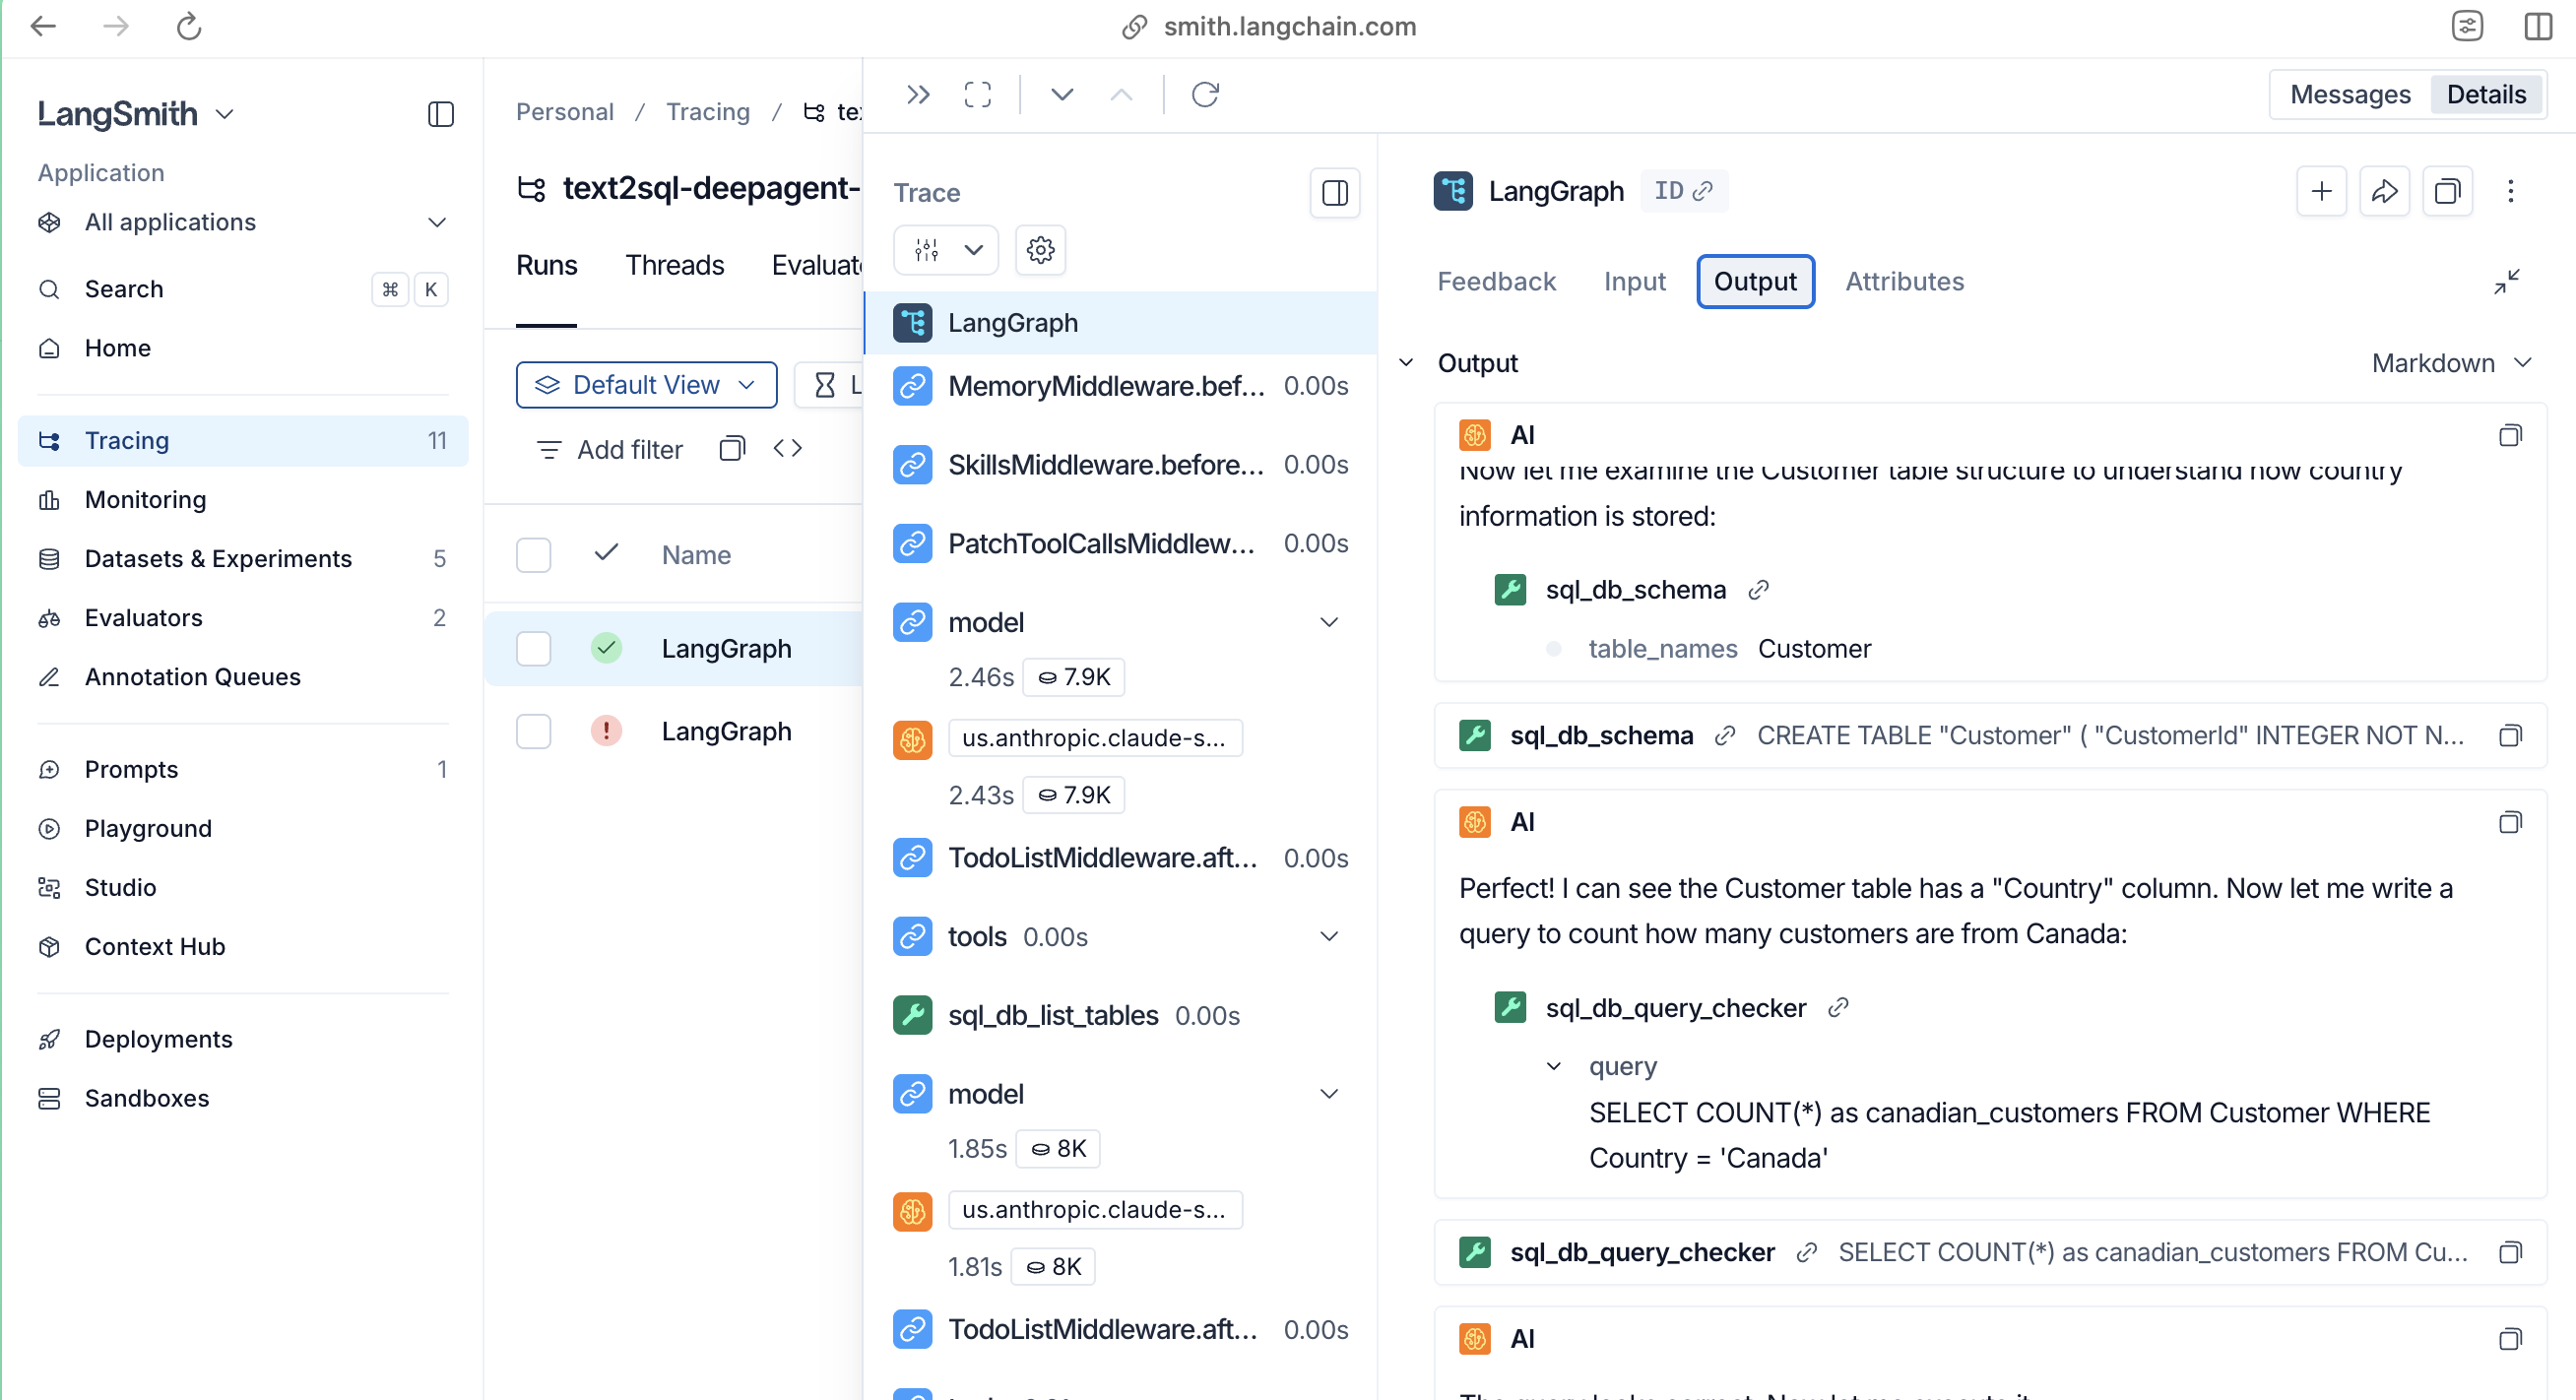This screenshot has width=2576, height=1400.
Task: Open the Annotation Queues page
Action: point(243,677)
